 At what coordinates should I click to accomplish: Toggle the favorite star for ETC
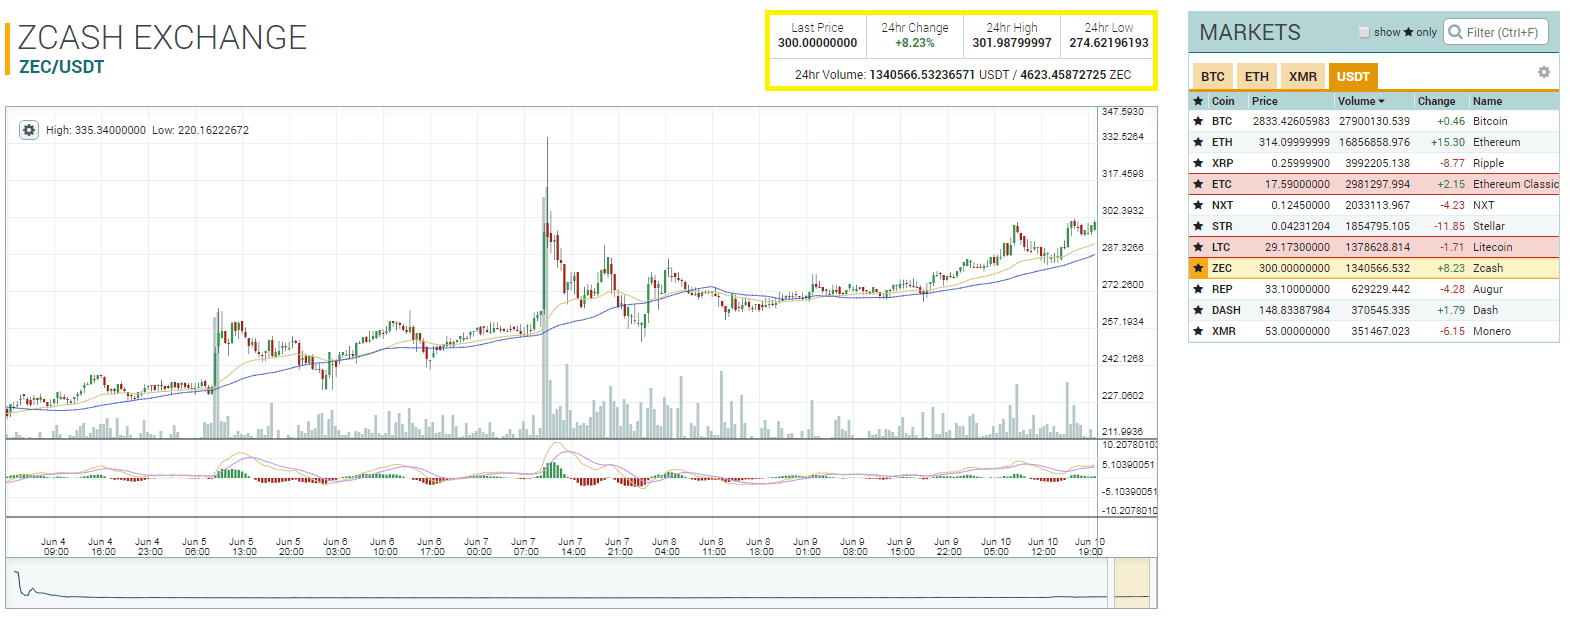pyautogui.click(x=1198, y=184)
